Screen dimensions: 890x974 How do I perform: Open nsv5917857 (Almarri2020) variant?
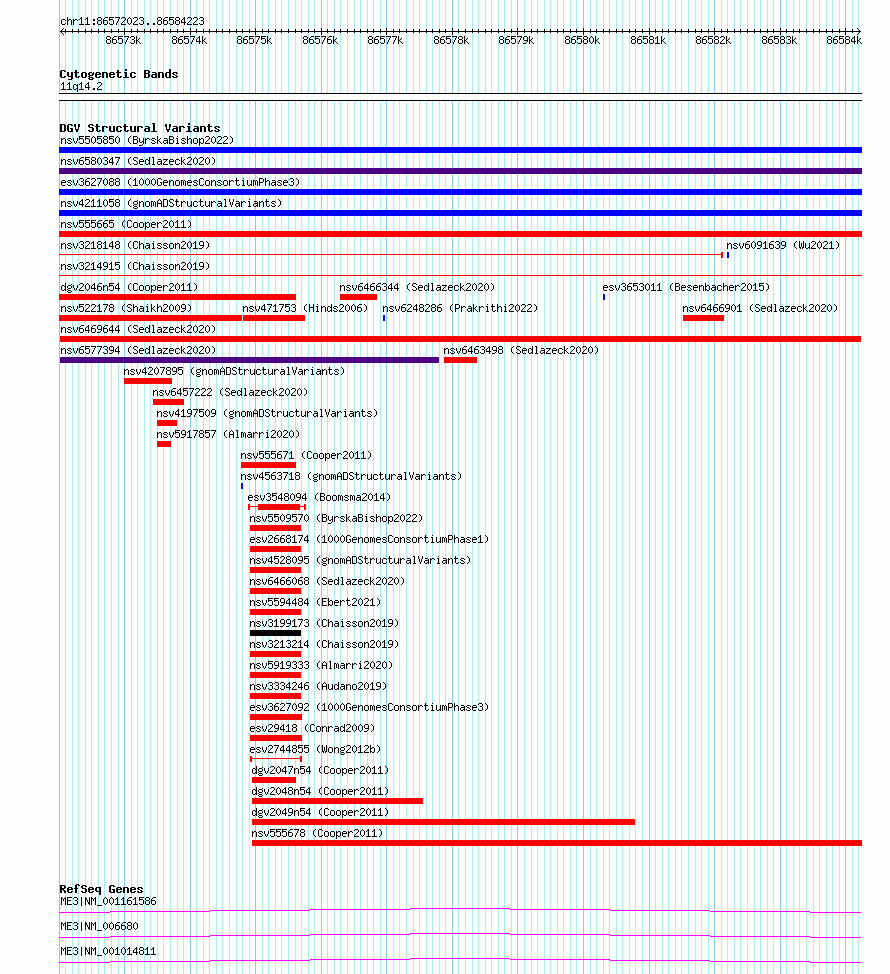[x=228, y=435]
